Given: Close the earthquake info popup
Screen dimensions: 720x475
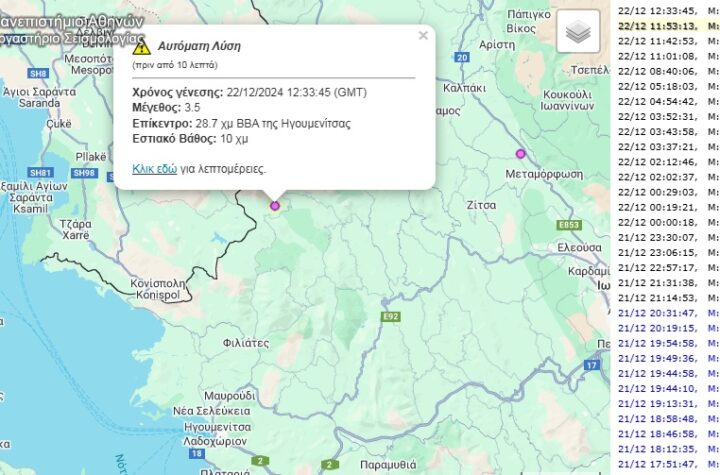Looking at the screenshot, I should tap(423, 35).
